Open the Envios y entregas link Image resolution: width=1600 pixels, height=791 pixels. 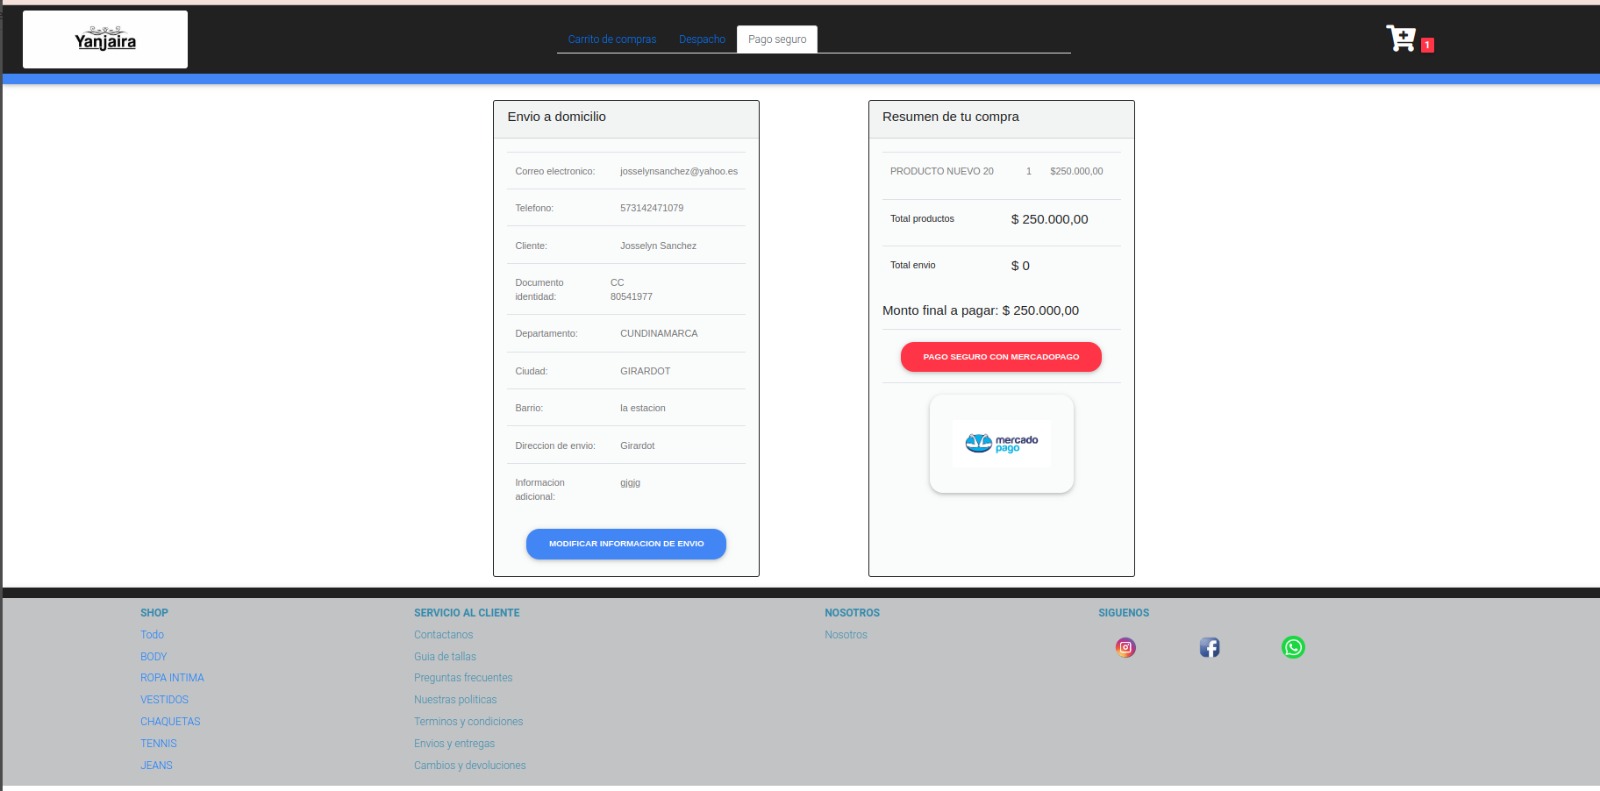[x=454, y=744]
